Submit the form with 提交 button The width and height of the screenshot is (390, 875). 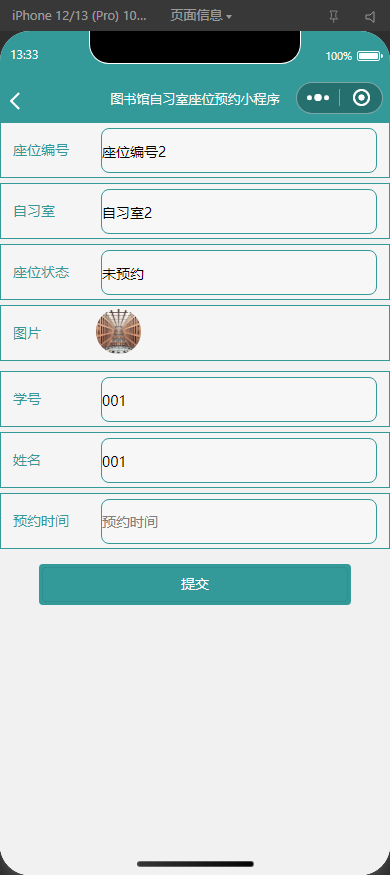click(195, 584)
